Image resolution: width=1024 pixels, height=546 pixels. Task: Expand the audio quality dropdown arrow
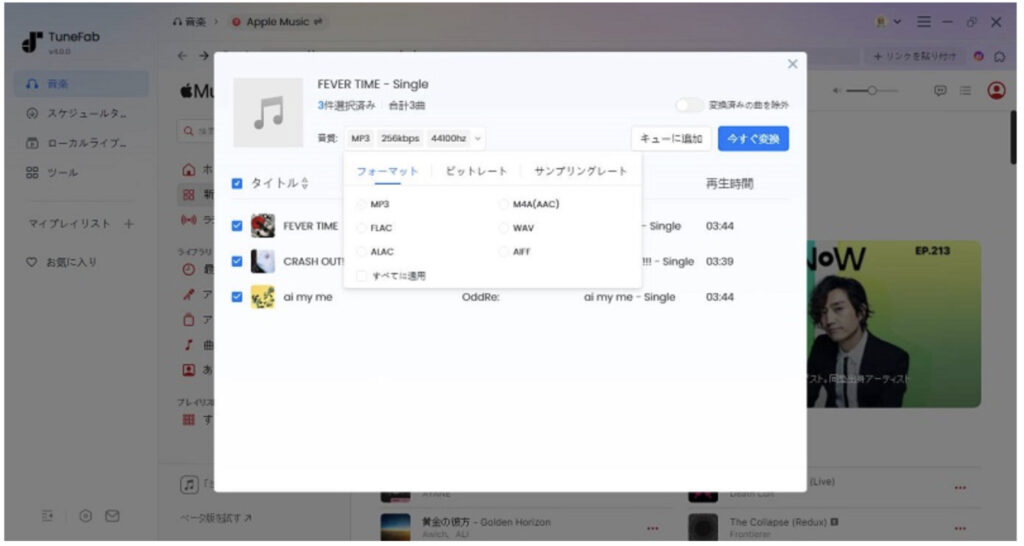click(x=479, y=138)
